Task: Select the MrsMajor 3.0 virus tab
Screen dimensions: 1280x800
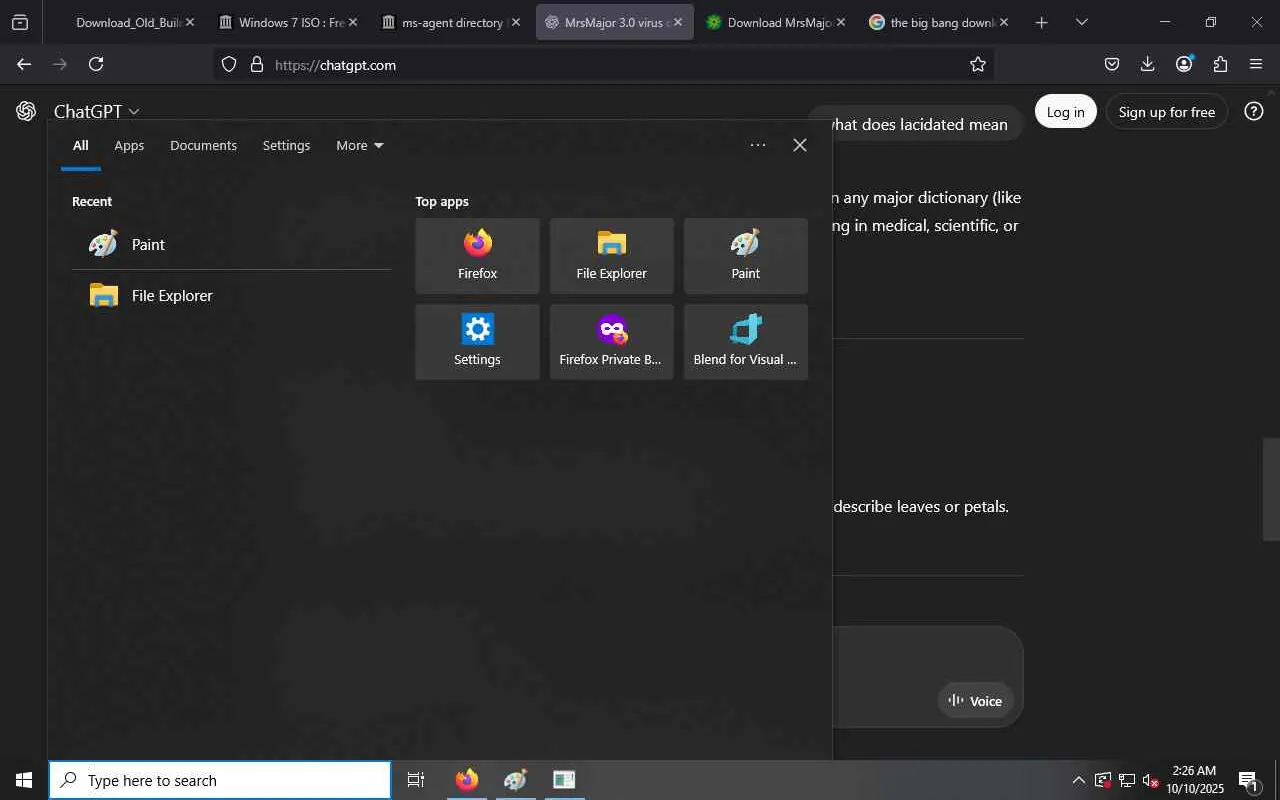Action: (614, 22)
